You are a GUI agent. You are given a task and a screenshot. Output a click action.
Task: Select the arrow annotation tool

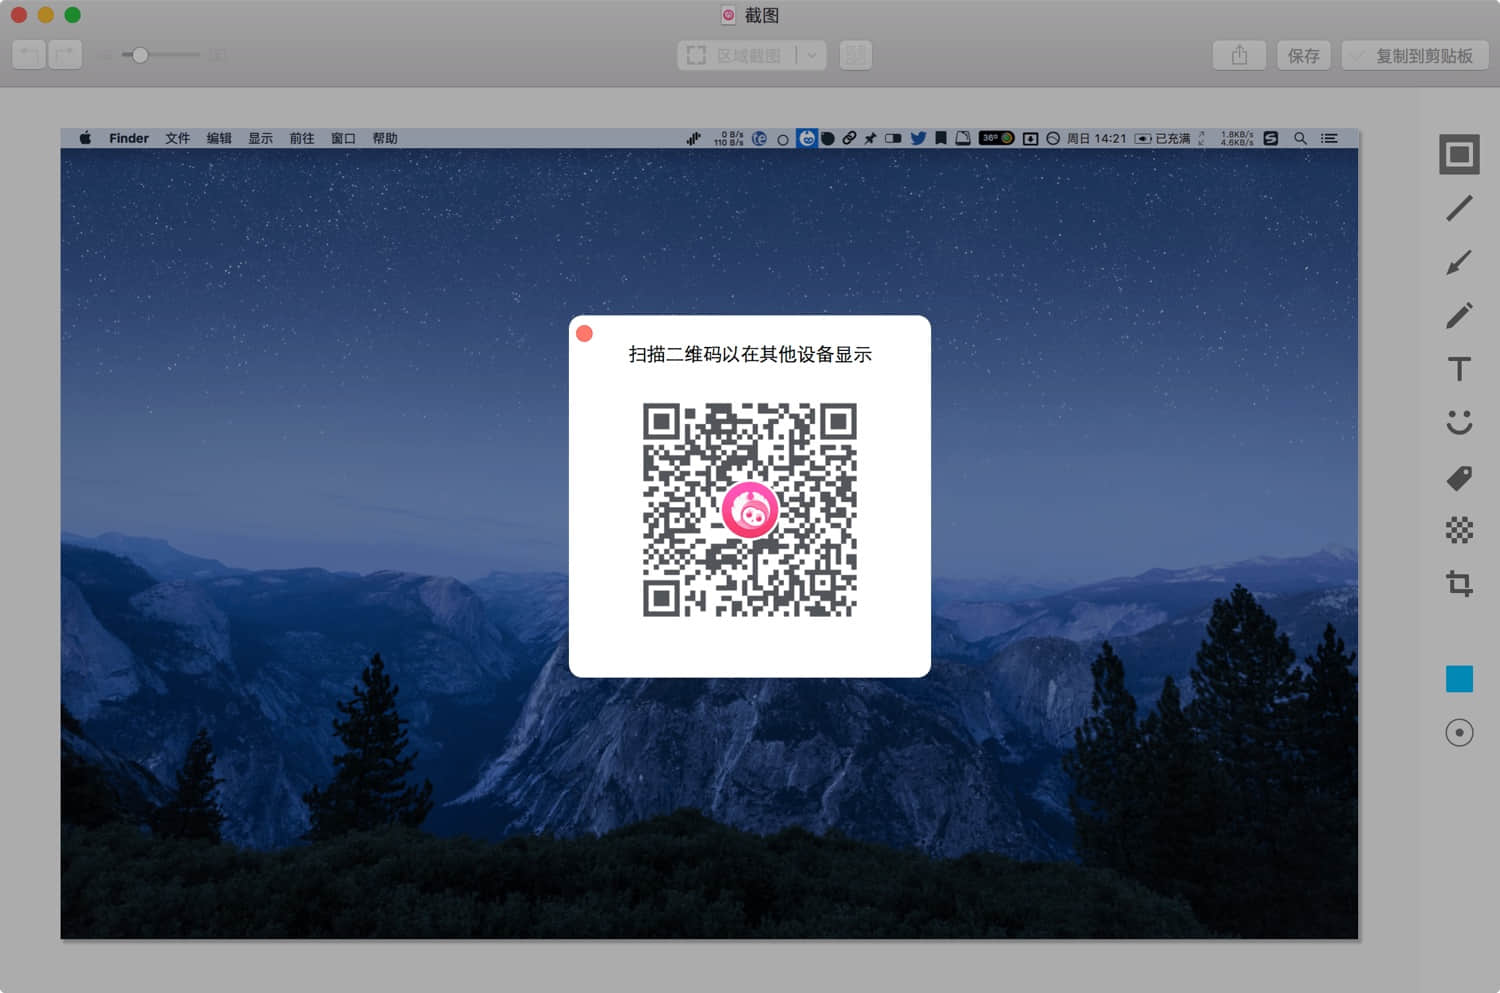point(1458,262)
